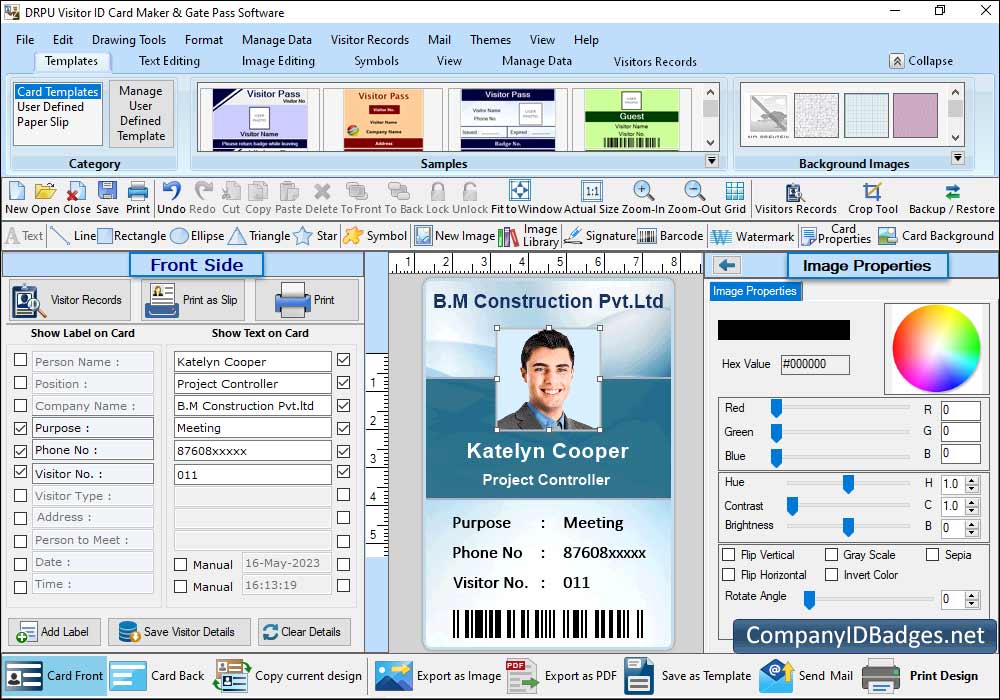Open the Drawing Tools menu
Image resolution: width=1000 pixels, height=700 pixels.
(129, 40)
